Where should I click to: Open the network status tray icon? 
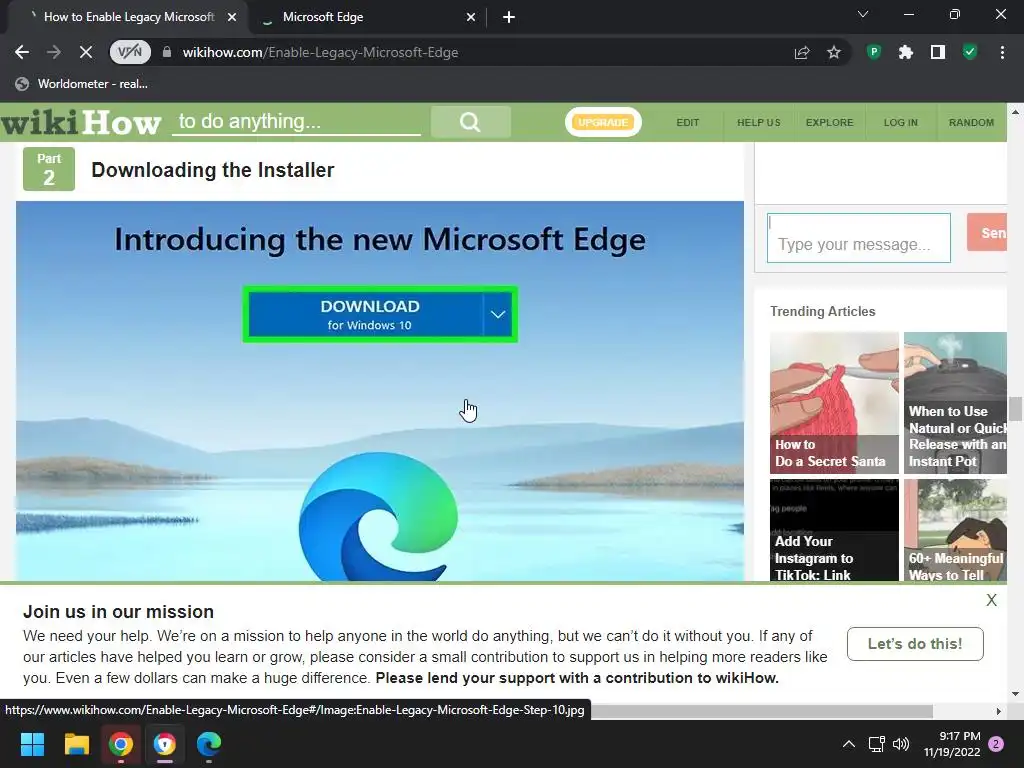876,744
